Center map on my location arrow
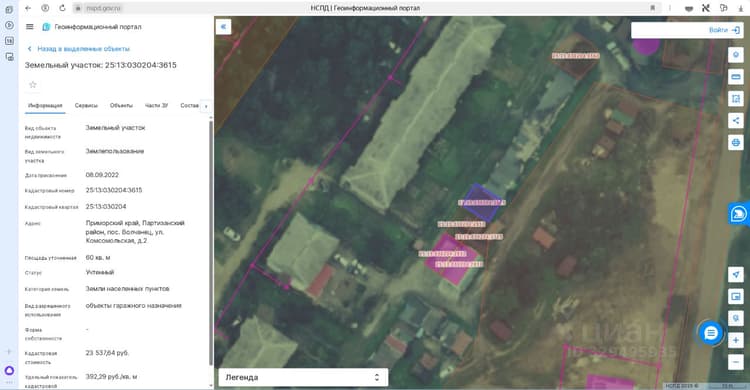This screenshot has width=750, height=390. (736, 274)
